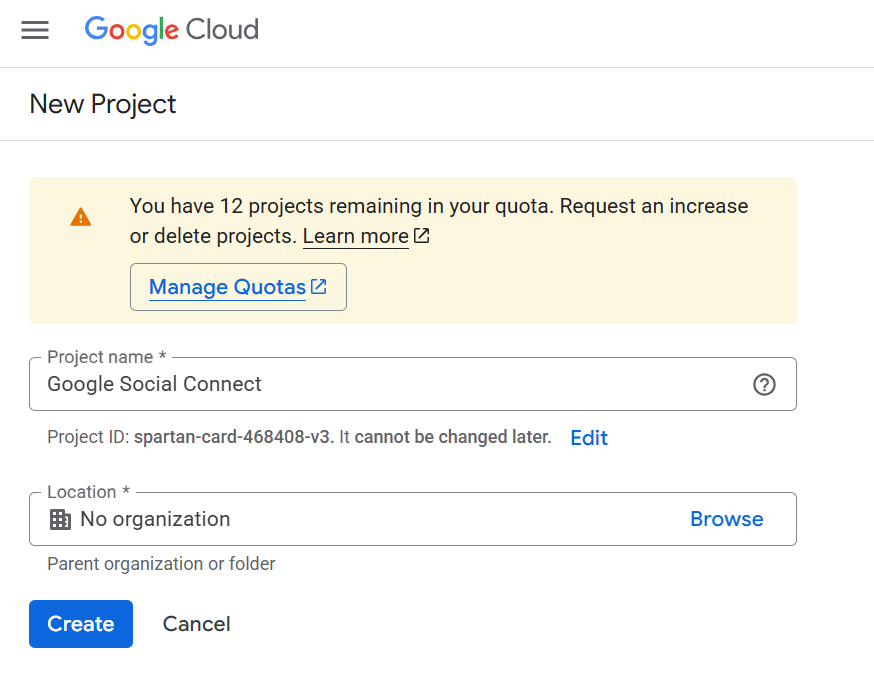This screenshot has height=696, width=874.
Task: Open the Learn more external link
Action: pos(366,236)
